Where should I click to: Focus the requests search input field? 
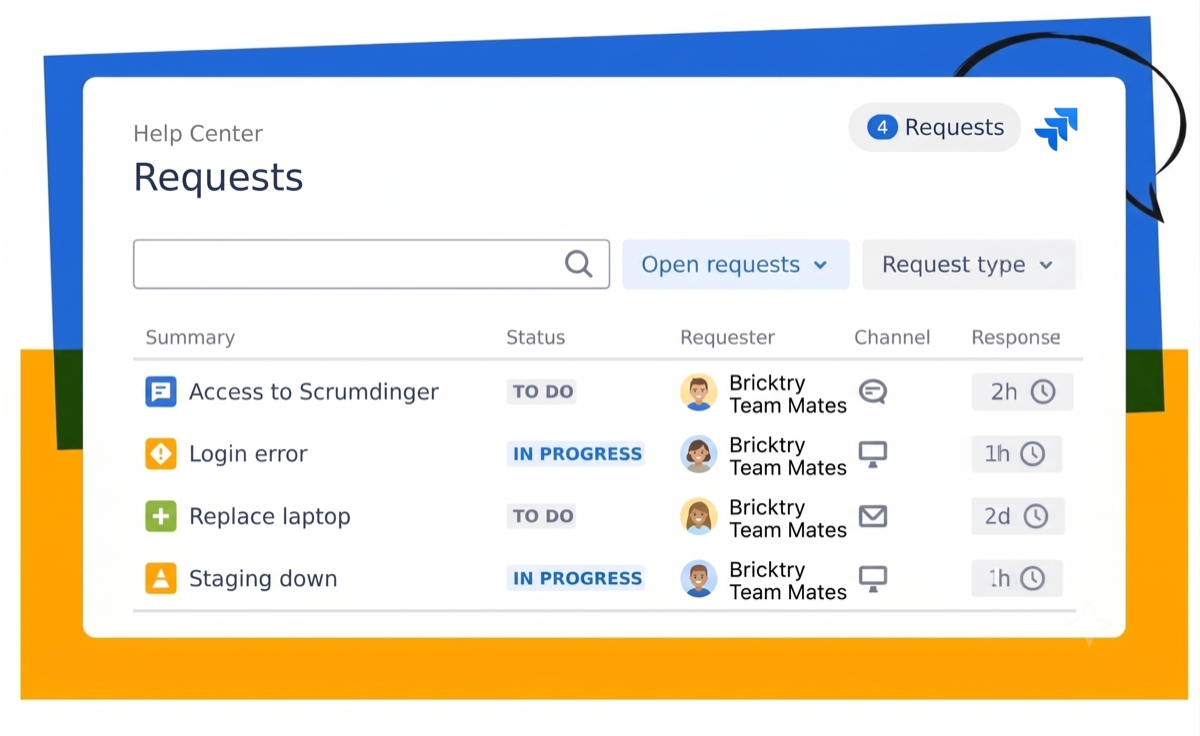pyautogui.click(x=371, y=264)
